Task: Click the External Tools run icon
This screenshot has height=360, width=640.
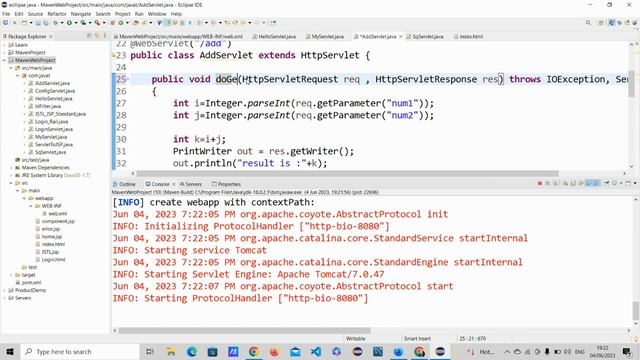Action: (x=98, y=23)
